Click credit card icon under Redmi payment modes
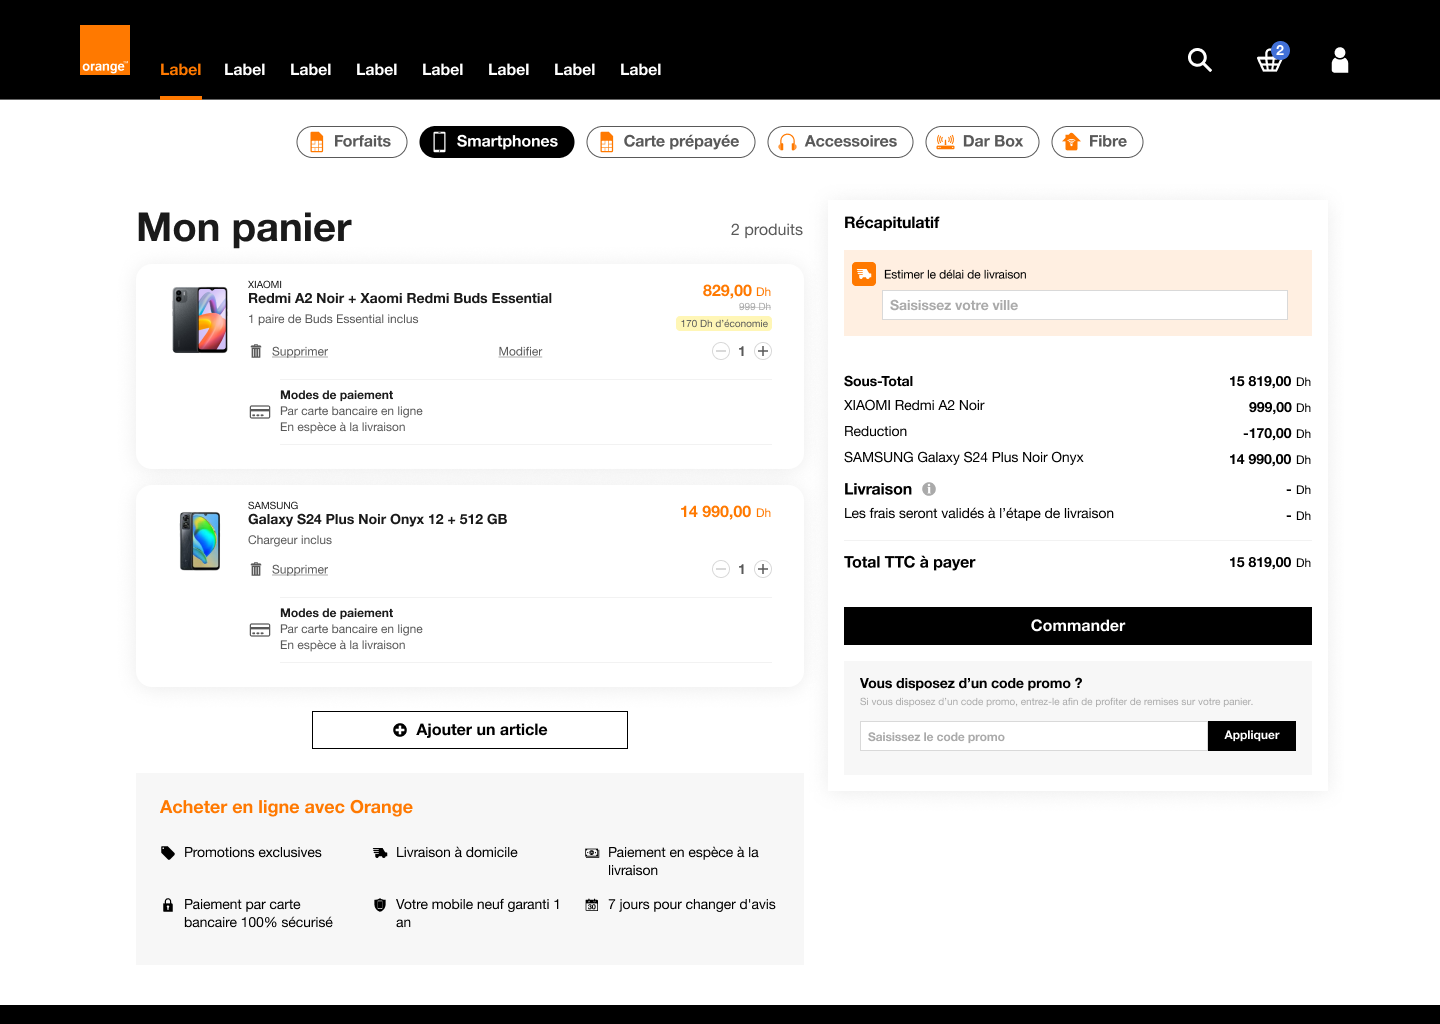This screenshot has height=1024, width=1440. point(260,412)
